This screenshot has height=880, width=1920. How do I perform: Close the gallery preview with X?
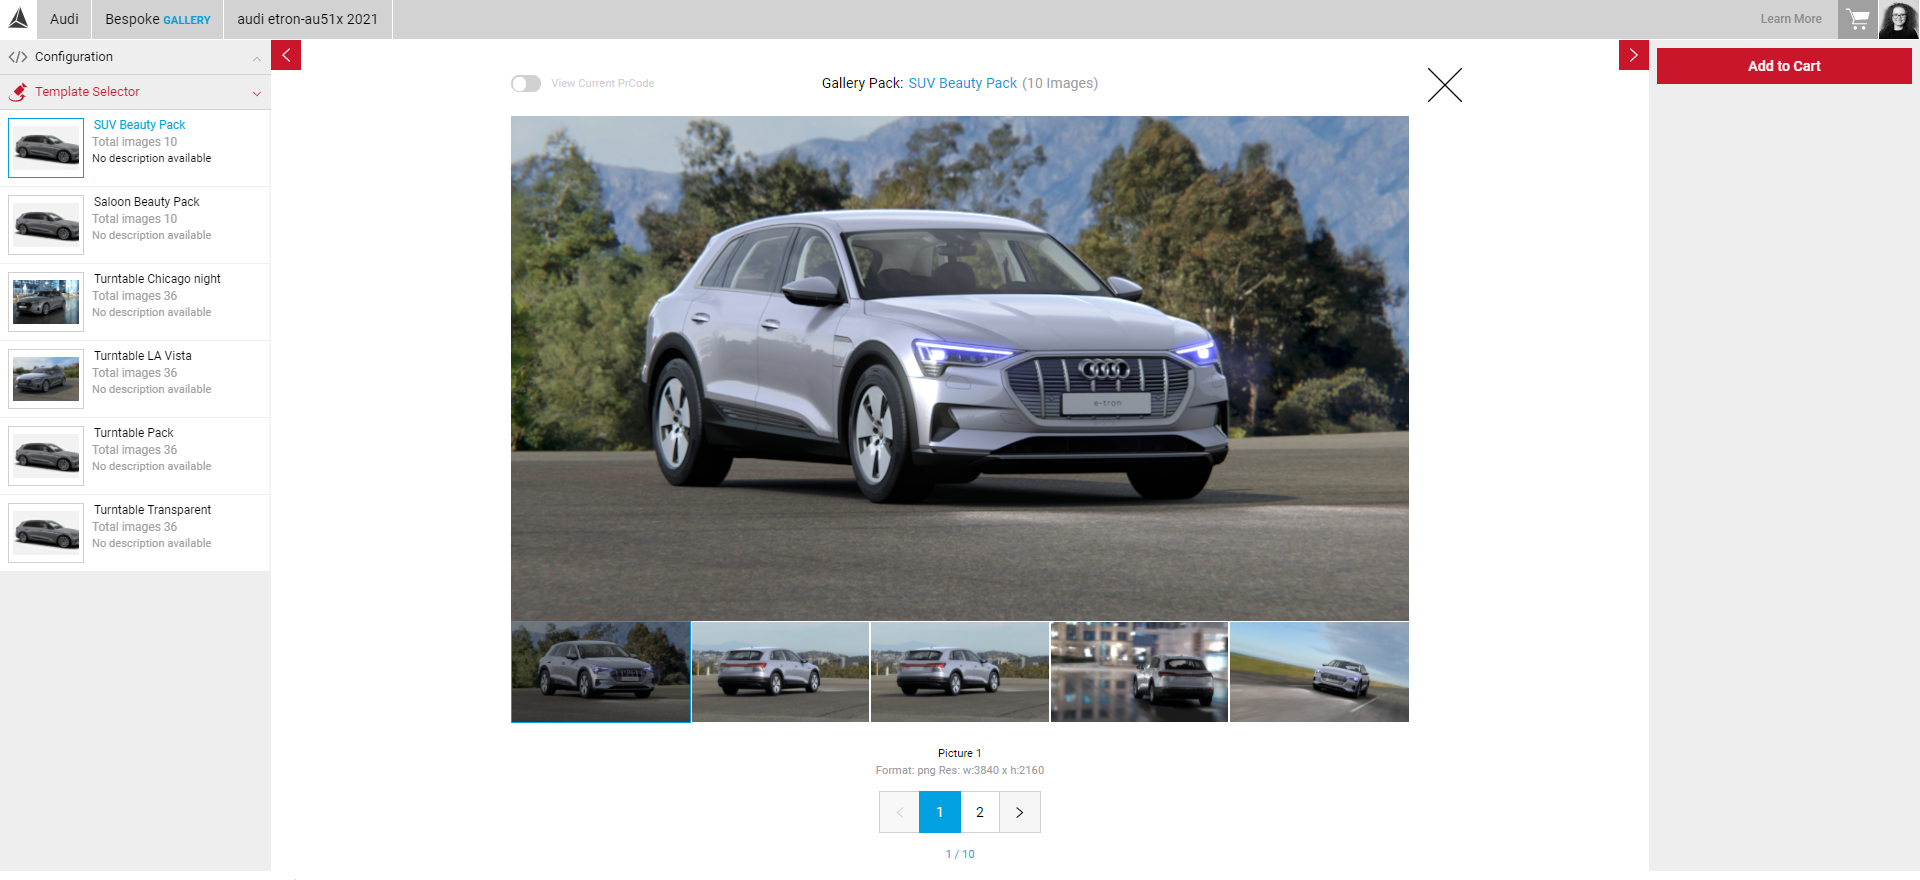[1445, 85]
